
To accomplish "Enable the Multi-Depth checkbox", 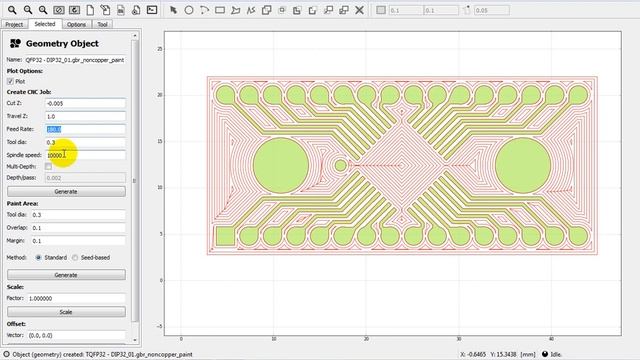I will click(49, 167).
